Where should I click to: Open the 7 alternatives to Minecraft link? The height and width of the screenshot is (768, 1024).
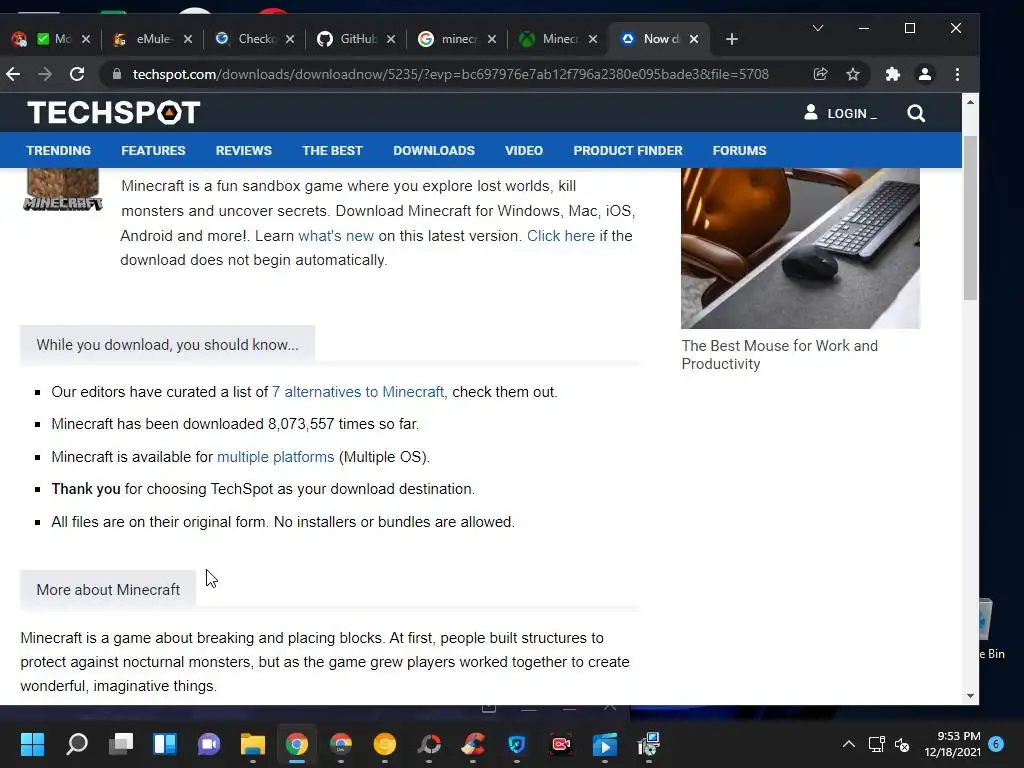[x=359, y=392]
